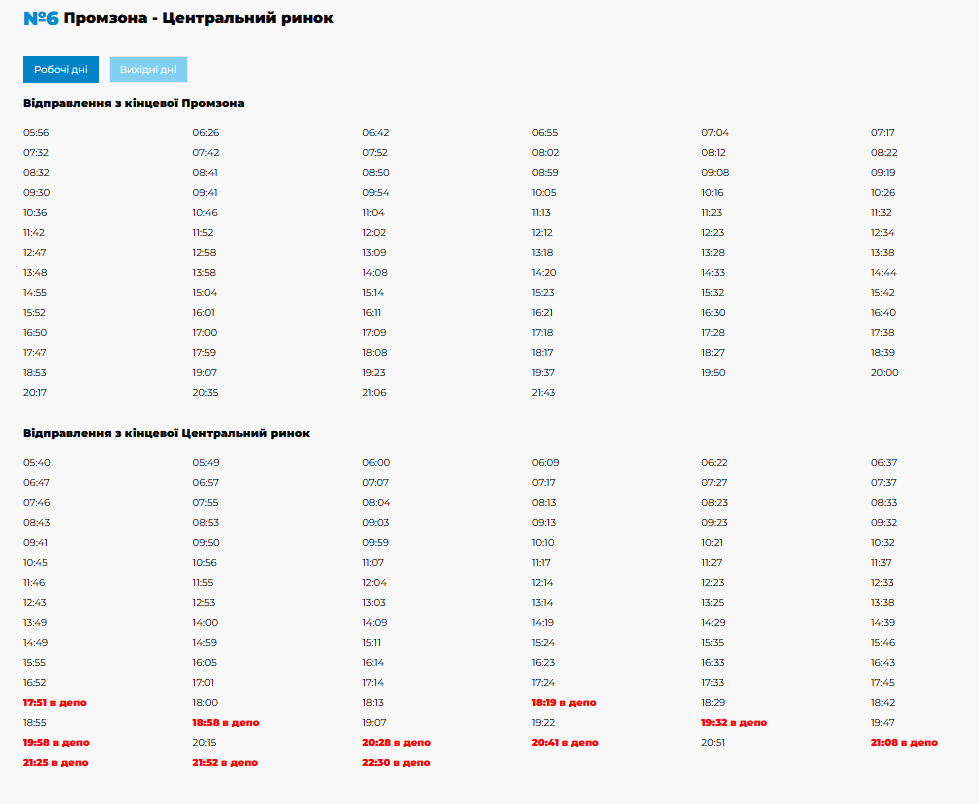Click the Відправлення з кінцевої Центральний ринок heading

coord(166,433)
